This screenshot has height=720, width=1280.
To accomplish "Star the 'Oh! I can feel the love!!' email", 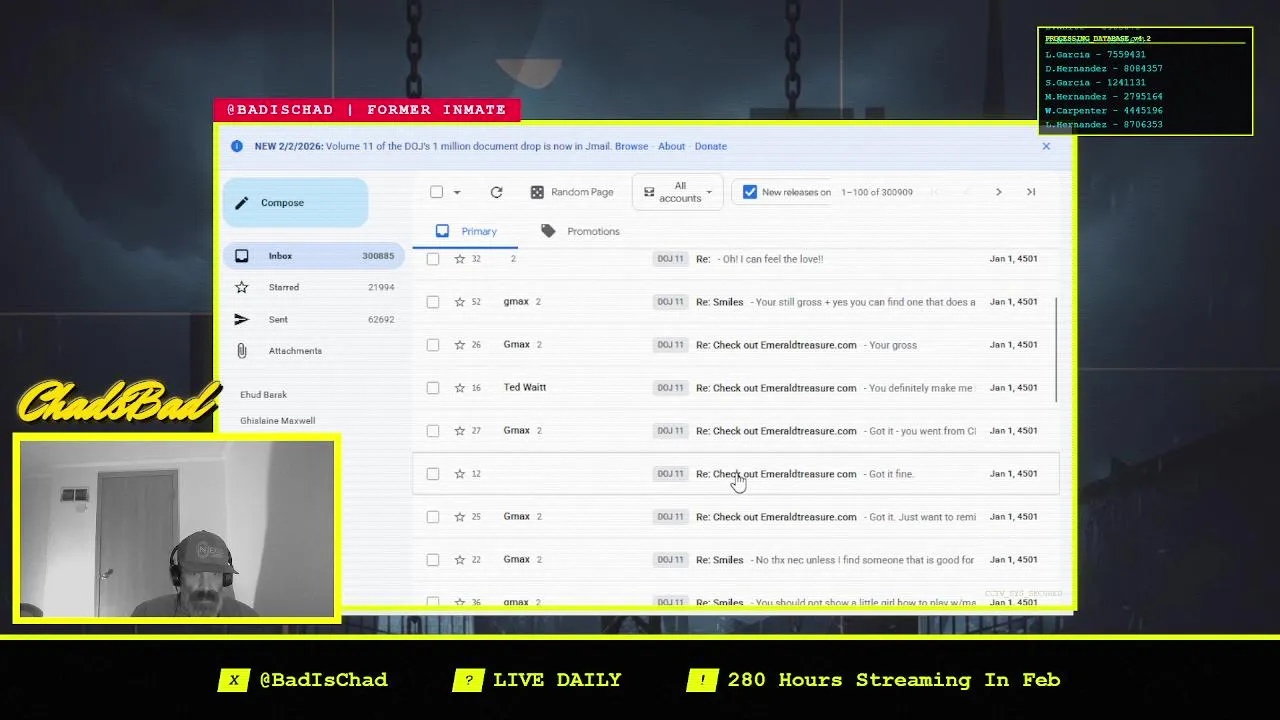I will [x=460, y=259].
